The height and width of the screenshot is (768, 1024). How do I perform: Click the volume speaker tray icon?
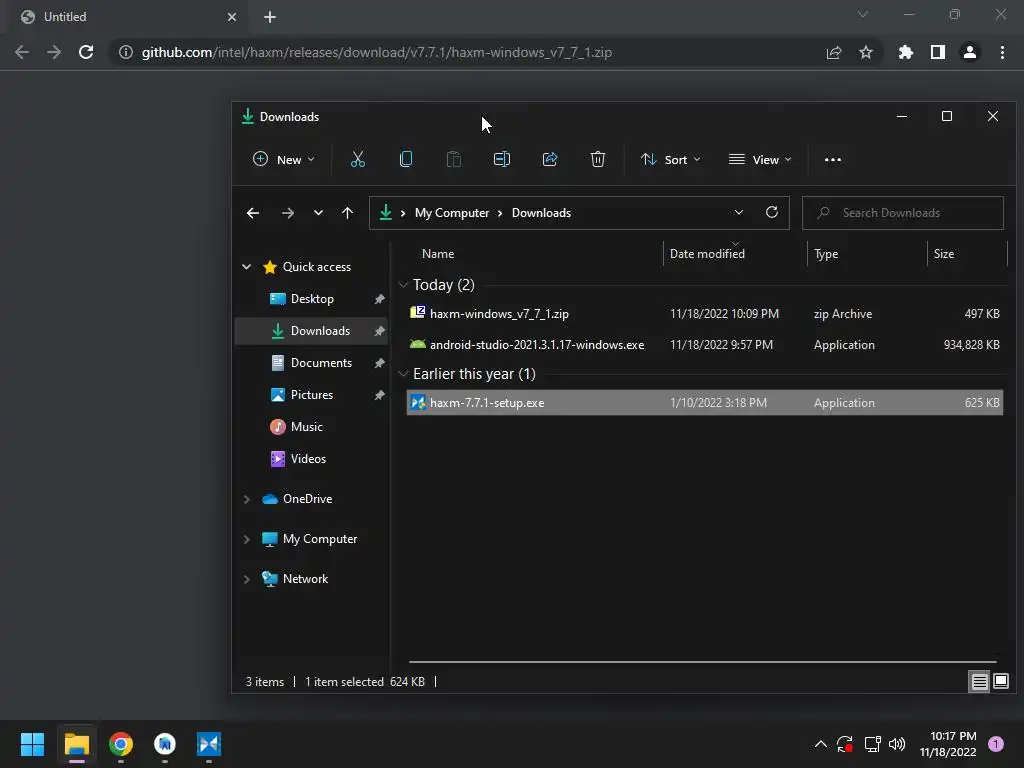(x=897, y=744)
